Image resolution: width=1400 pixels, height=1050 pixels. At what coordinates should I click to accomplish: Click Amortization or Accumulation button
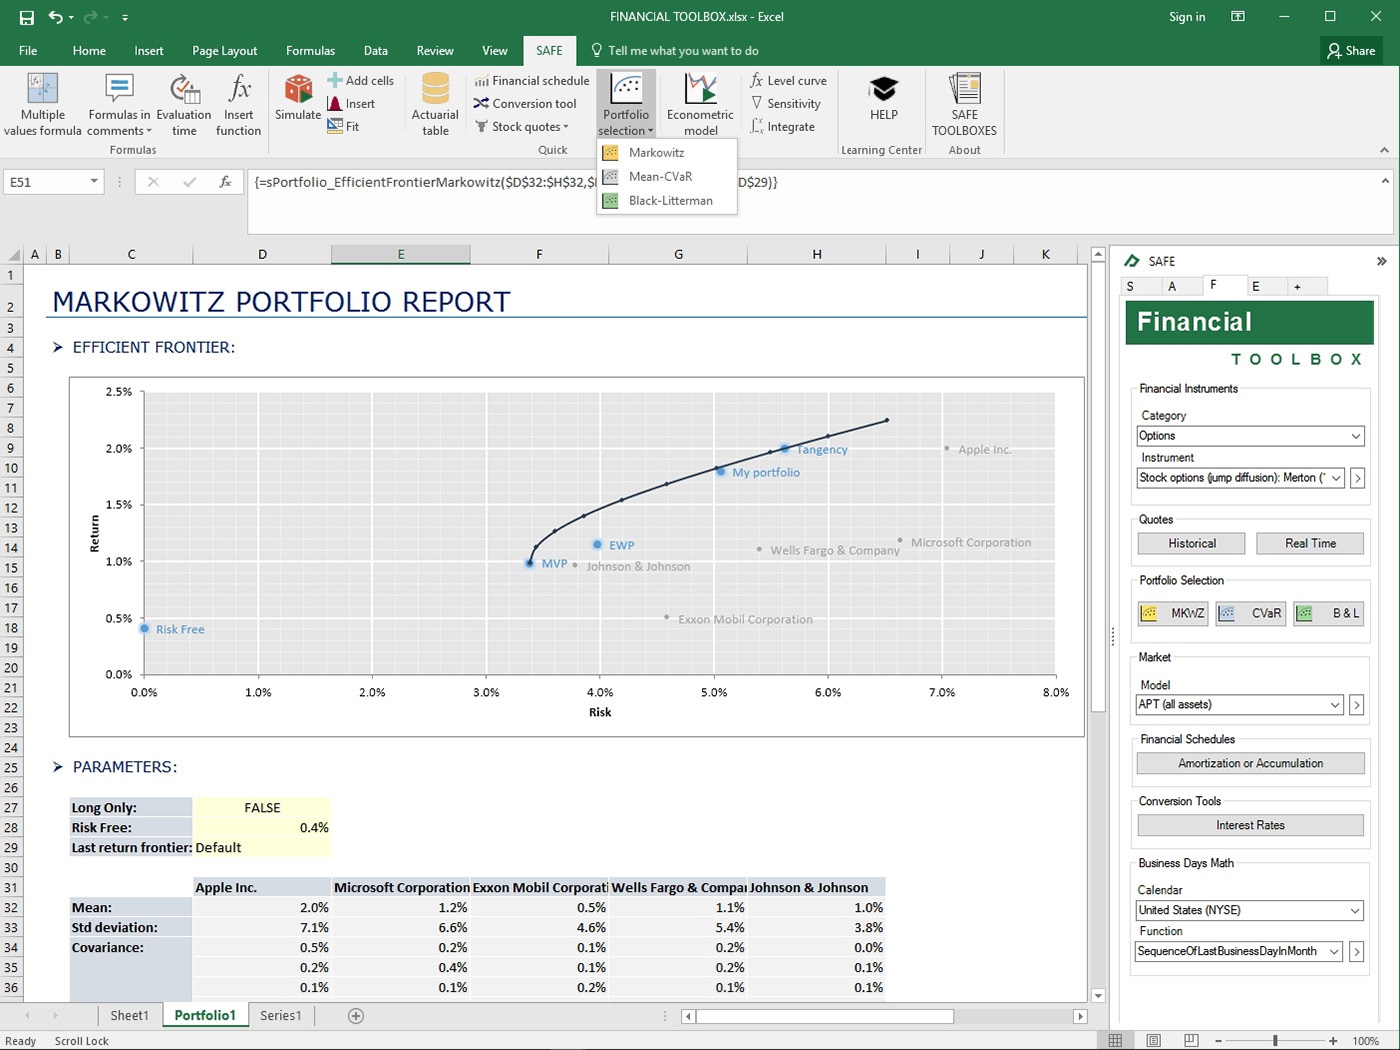tap(1250, 764)
